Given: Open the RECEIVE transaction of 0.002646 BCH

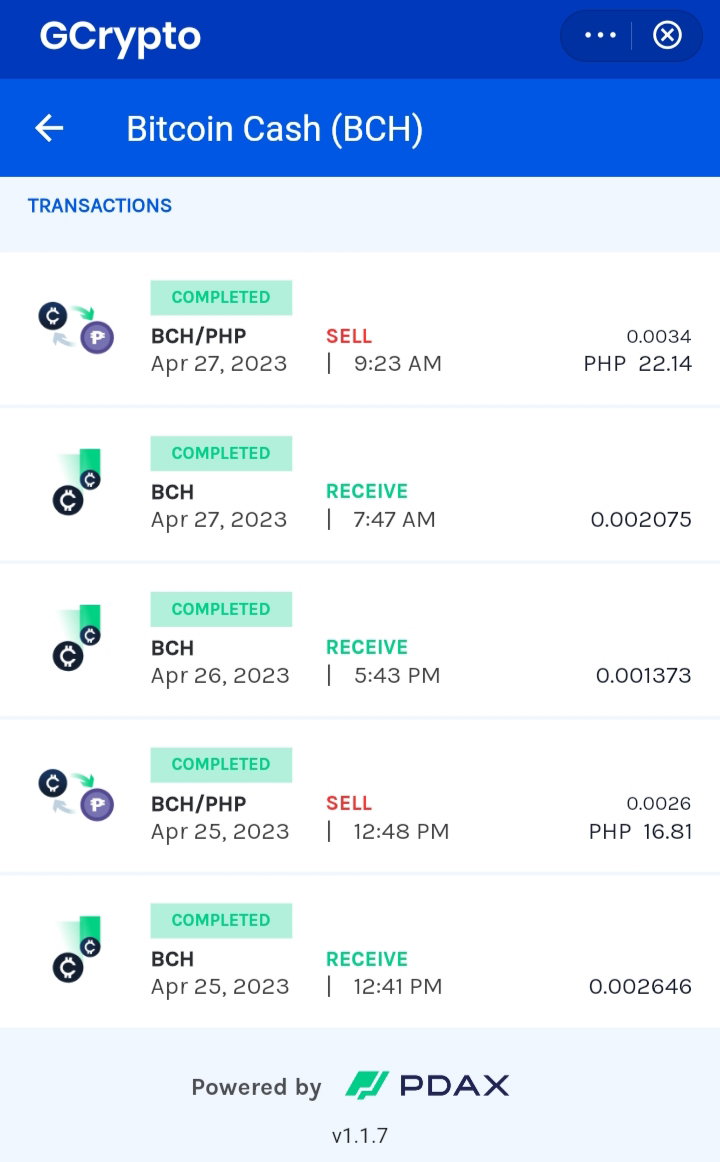Looking at the screenshot, I should (360, 952).
